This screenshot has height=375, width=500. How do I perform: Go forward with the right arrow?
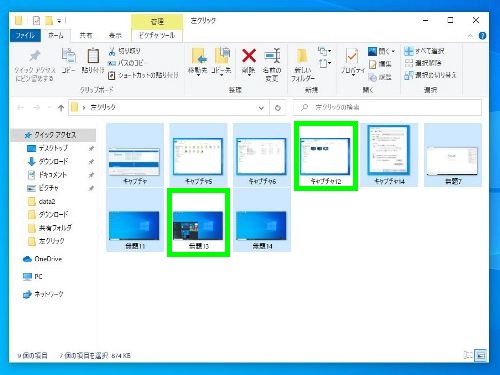[36, 107]
